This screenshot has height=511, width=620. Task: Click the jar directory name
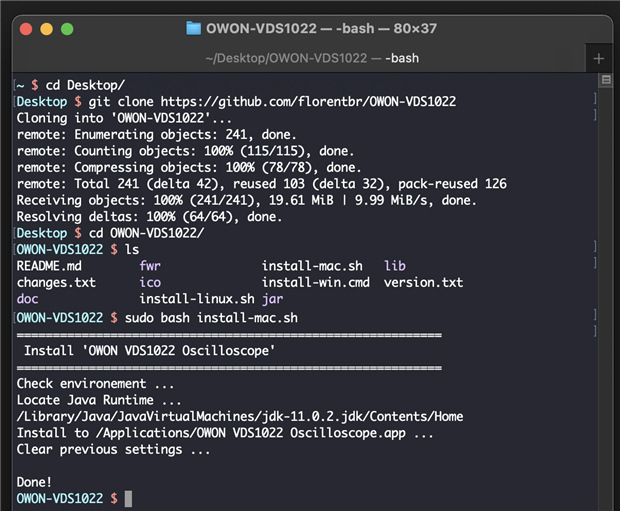coord(273,299)
